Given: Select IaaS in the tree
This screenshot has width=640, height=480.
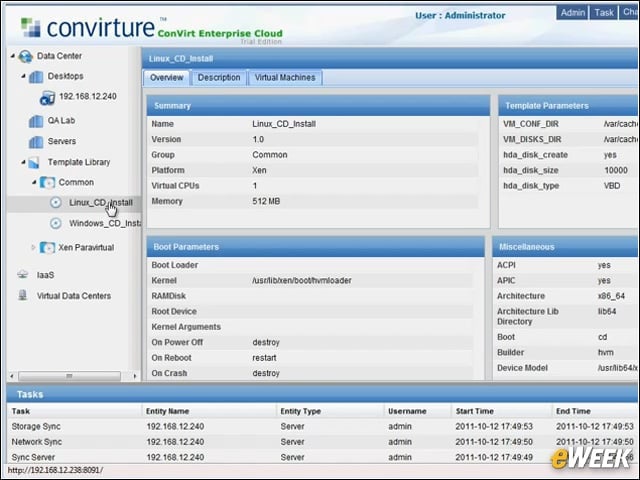Looking at the screenshot, I should coord(45,275).
